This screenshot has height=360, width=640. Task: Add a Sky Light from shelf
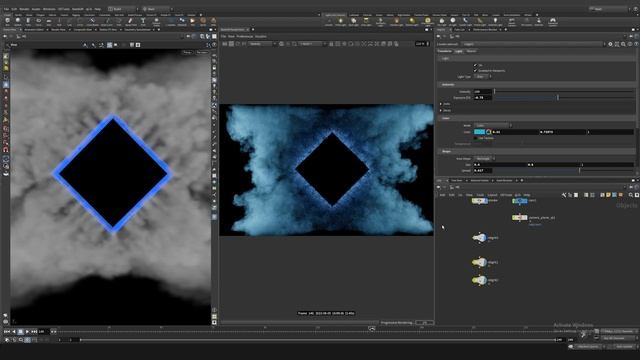pos(442,22)
